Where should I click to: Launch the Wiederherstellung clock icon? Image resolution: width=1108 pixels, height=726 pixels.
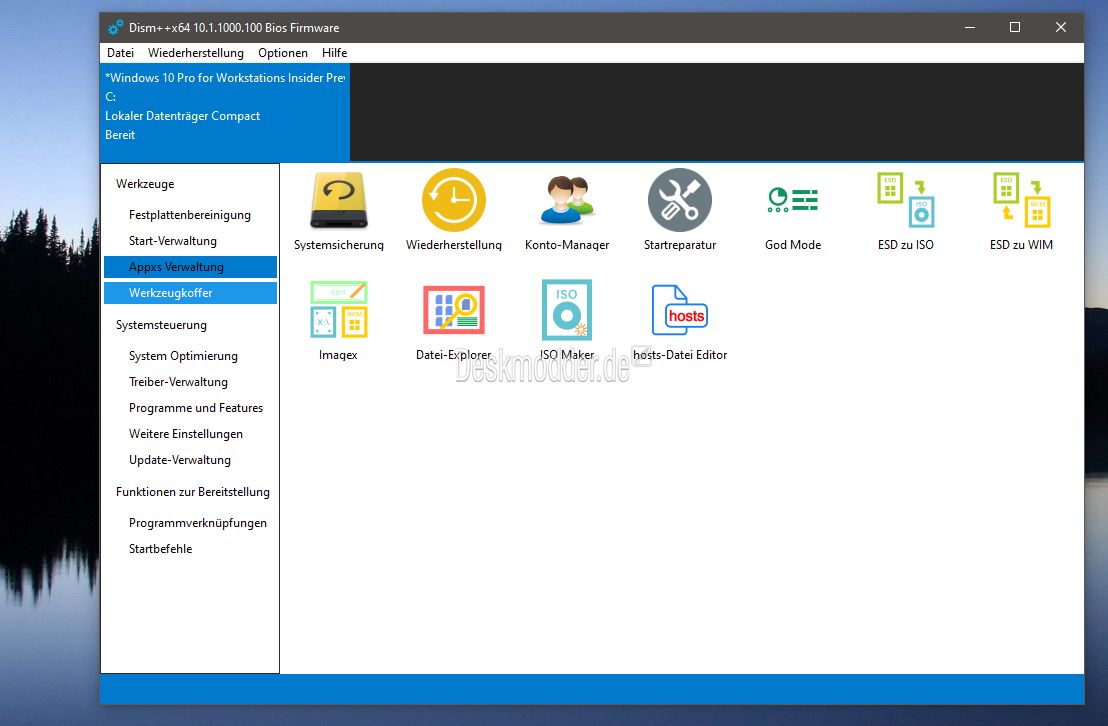point(454,200)
